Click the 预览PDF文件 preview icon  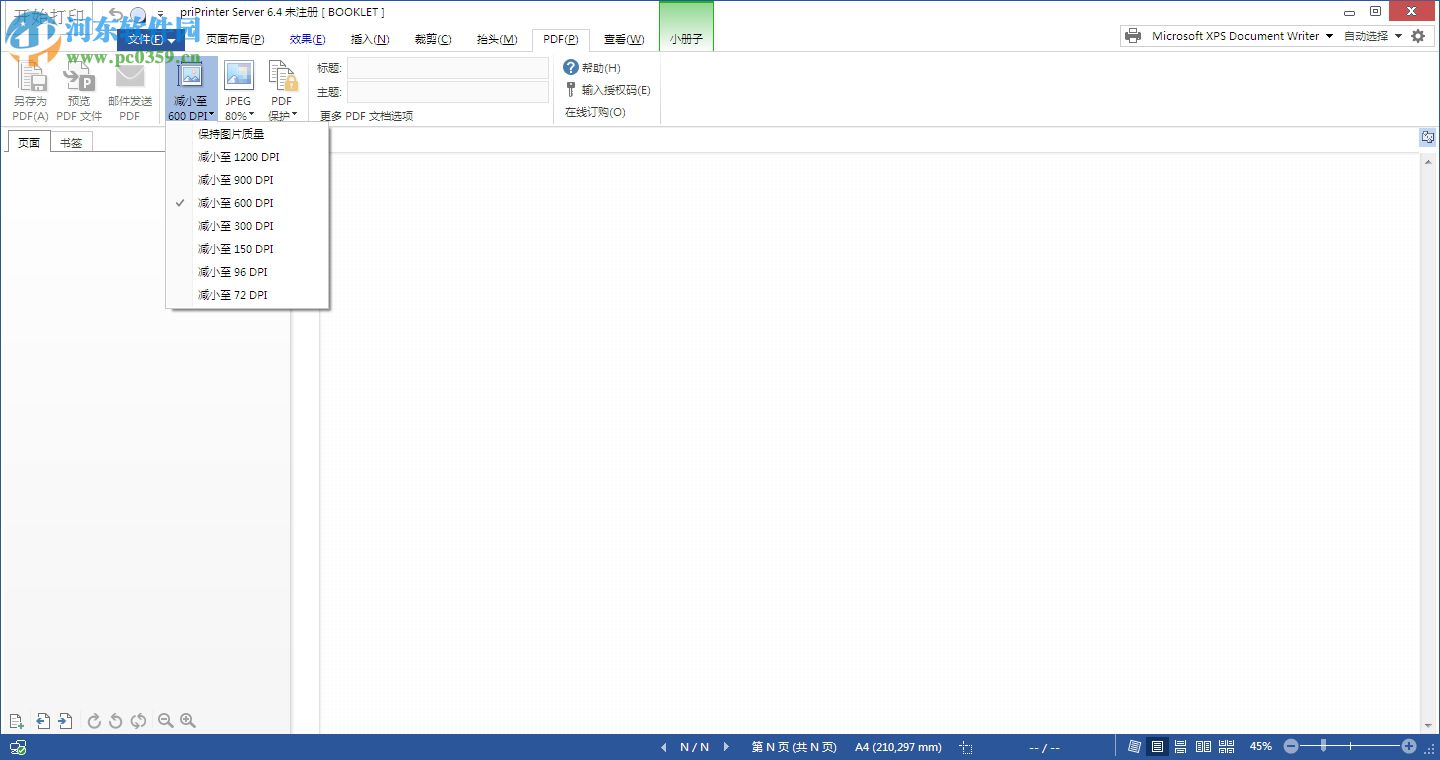(x=78, y=88)
